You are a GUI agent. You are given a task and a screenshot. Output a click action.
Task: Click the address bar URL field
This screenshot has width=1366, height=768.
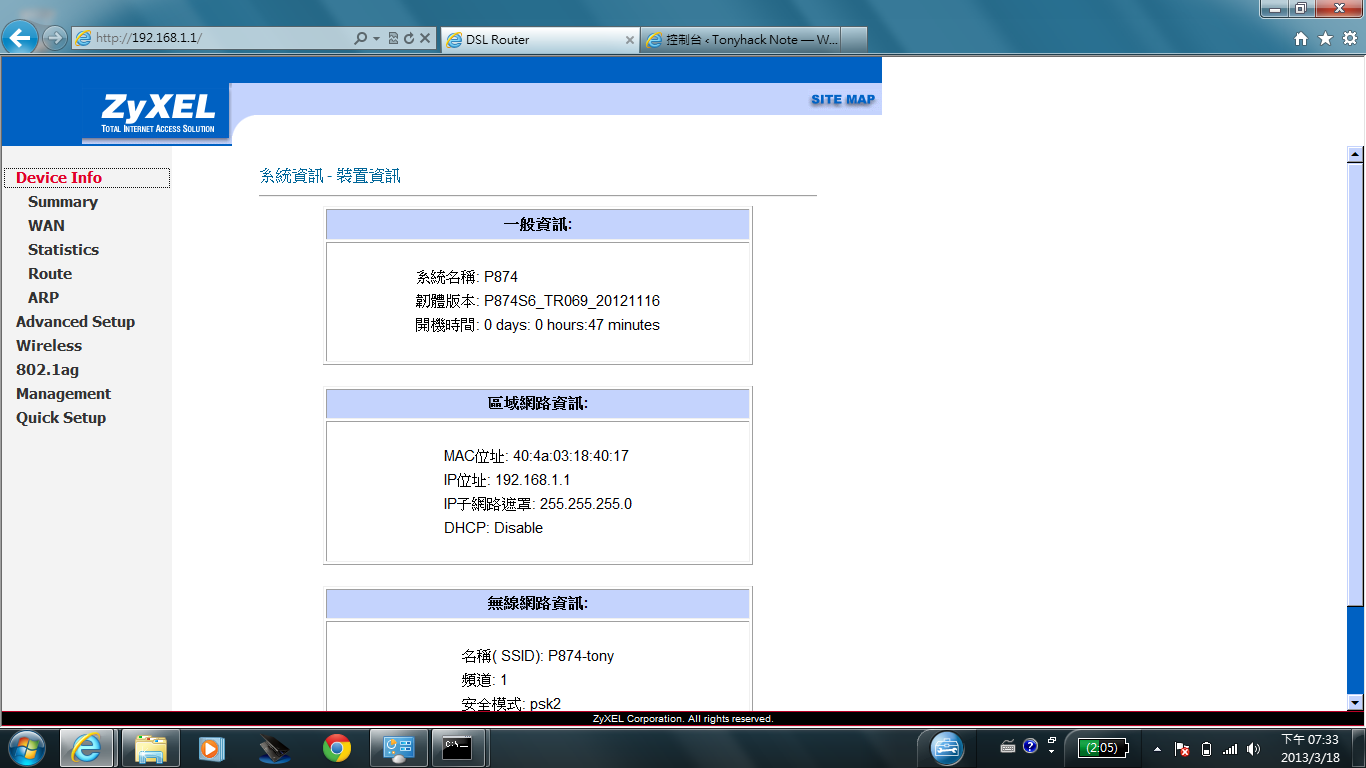213,38
